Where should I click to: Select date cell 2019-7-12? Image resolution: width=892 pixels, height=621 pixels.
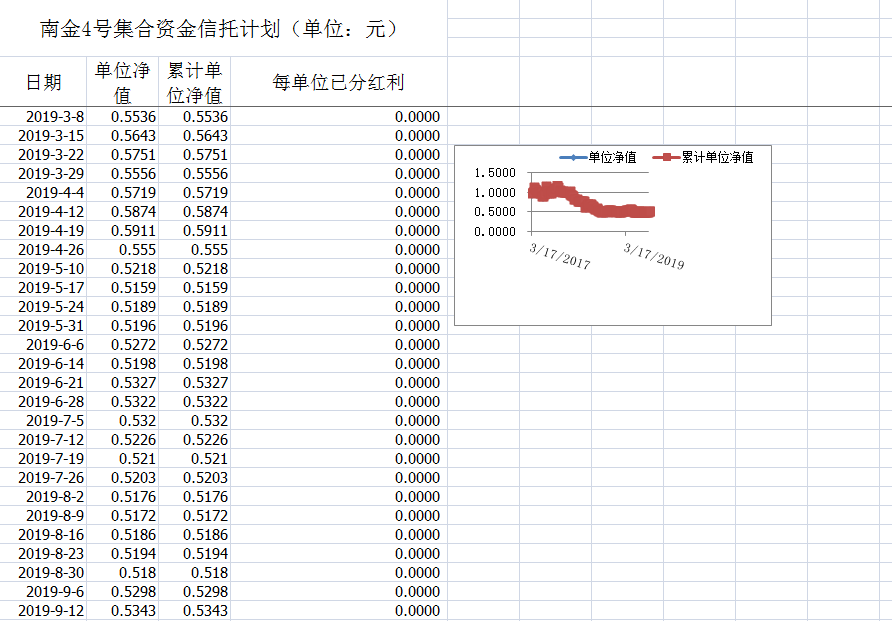(43, 440)
